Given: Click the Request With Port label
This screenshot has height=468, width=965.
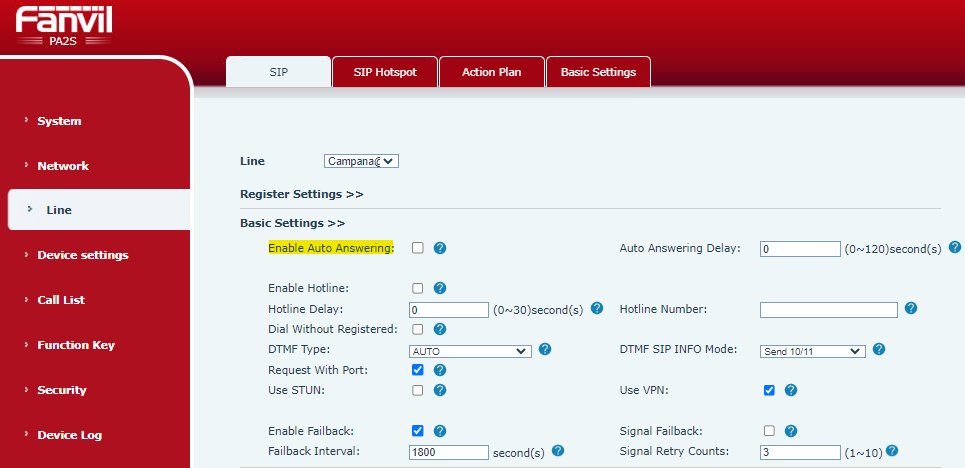Looking at the screenshot, I should (x=318, y=370).
